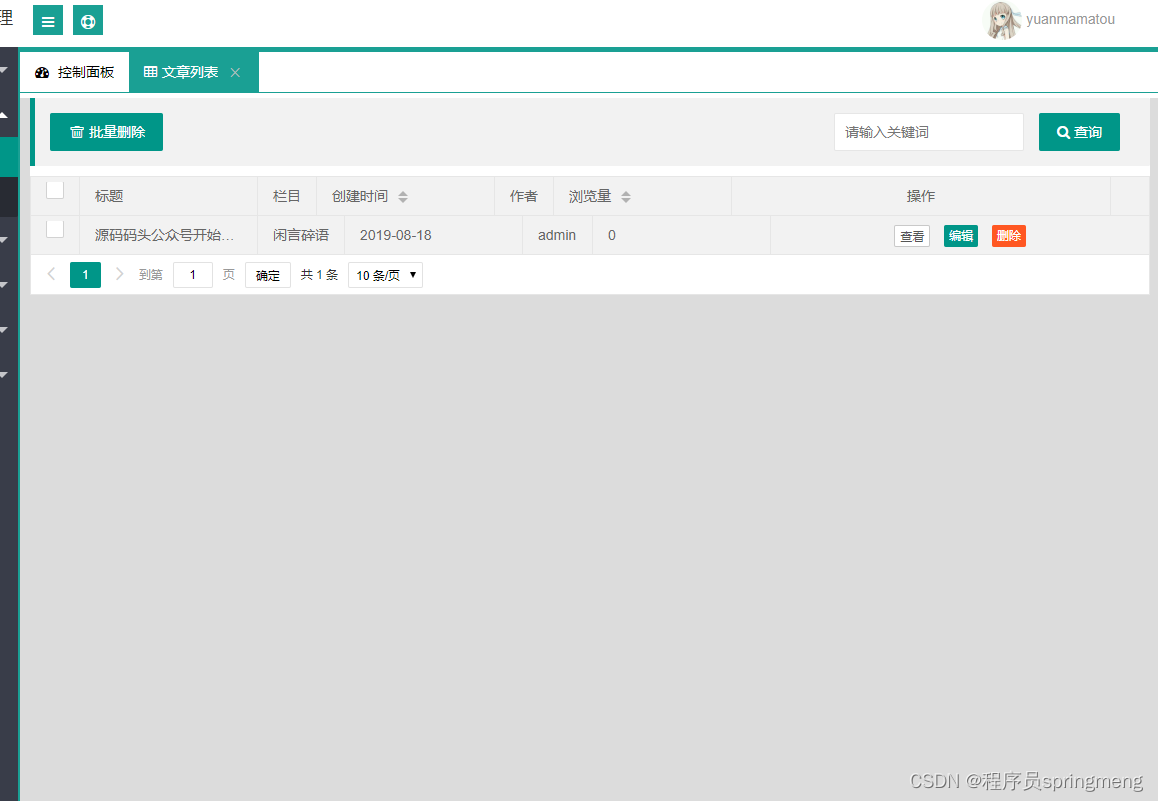
Task: Click the admin author cell
Action: tap(557, 236)
